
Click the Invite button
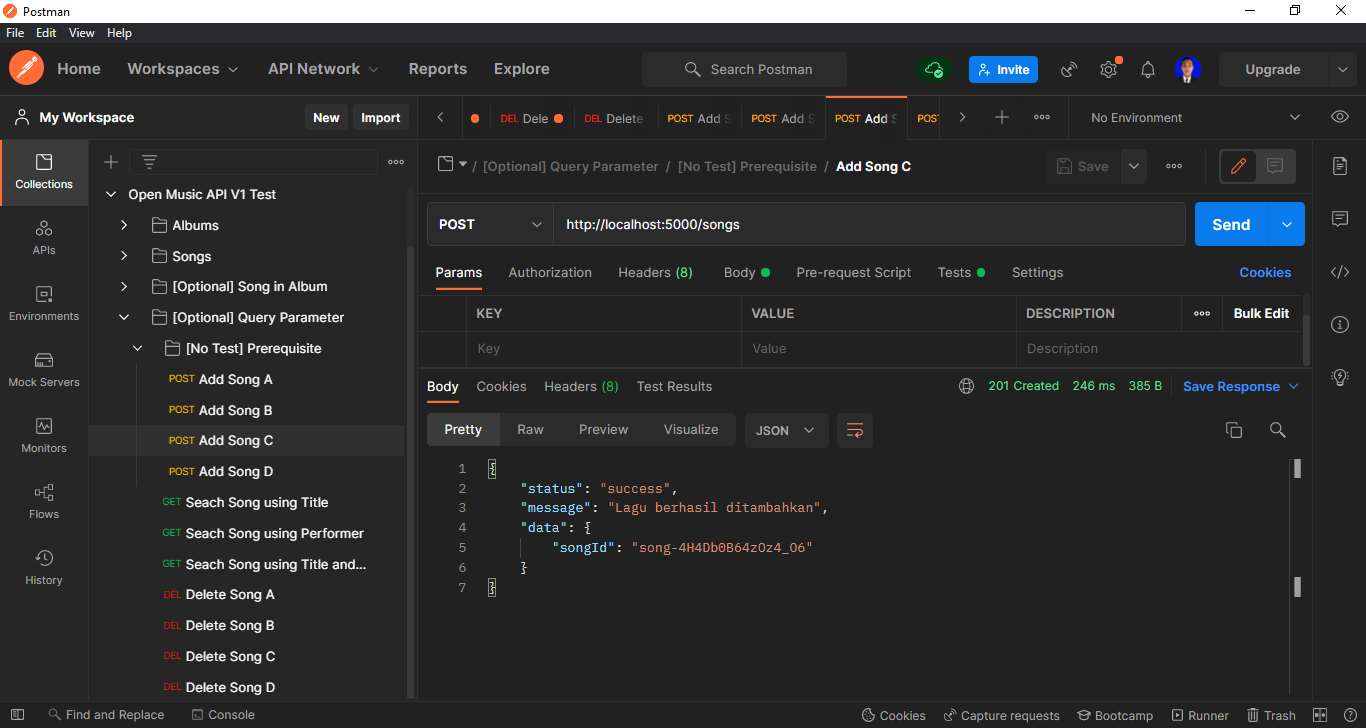click(1003, 69)
